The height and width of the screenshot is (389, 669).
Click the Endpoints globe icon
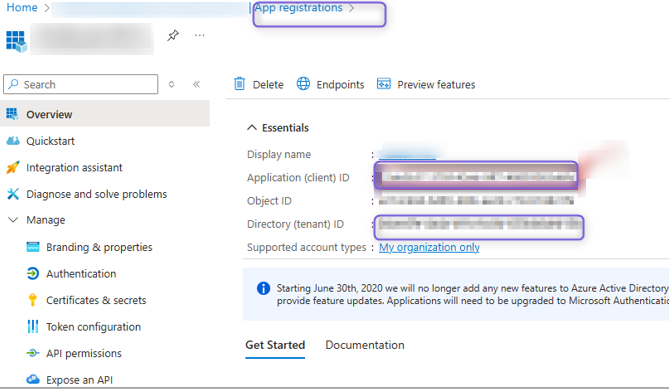[x=303, y=84]
